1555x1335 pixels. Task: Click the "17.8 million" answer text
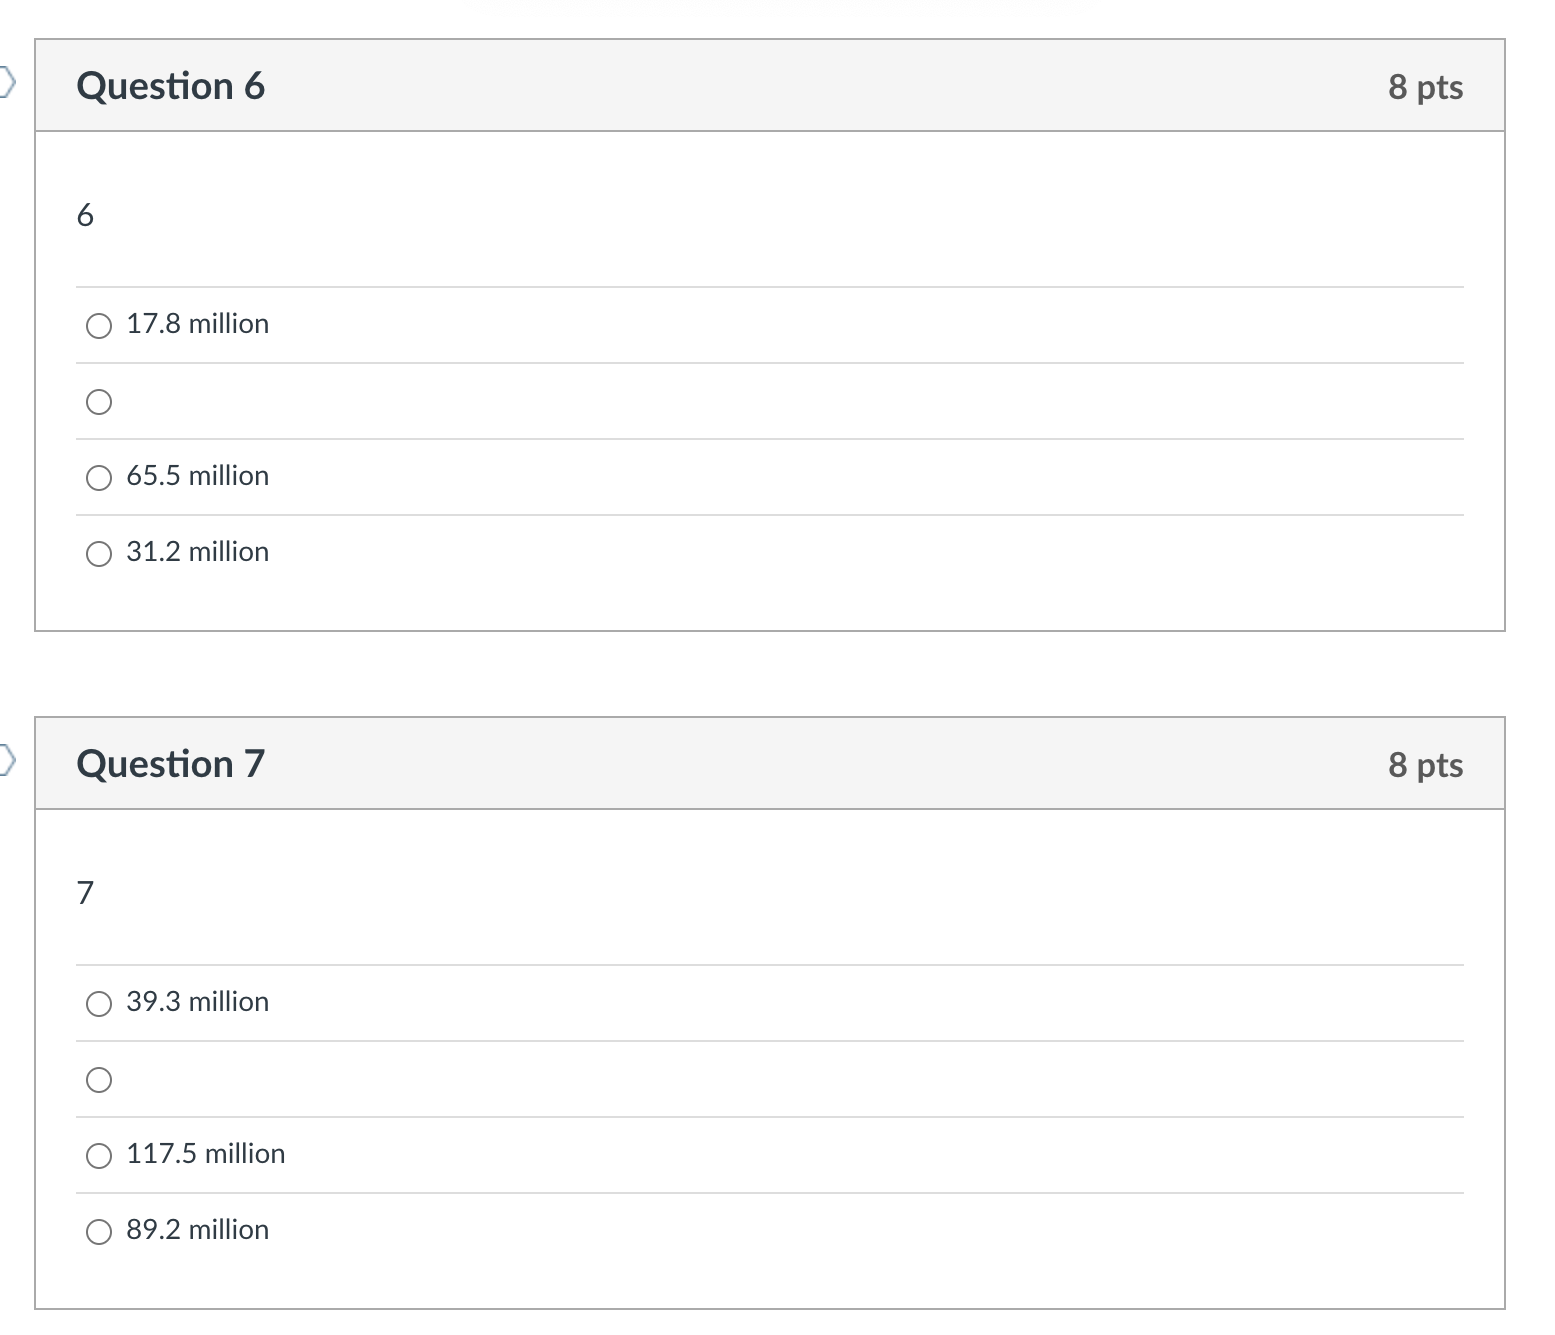click(x=197, y=324)
